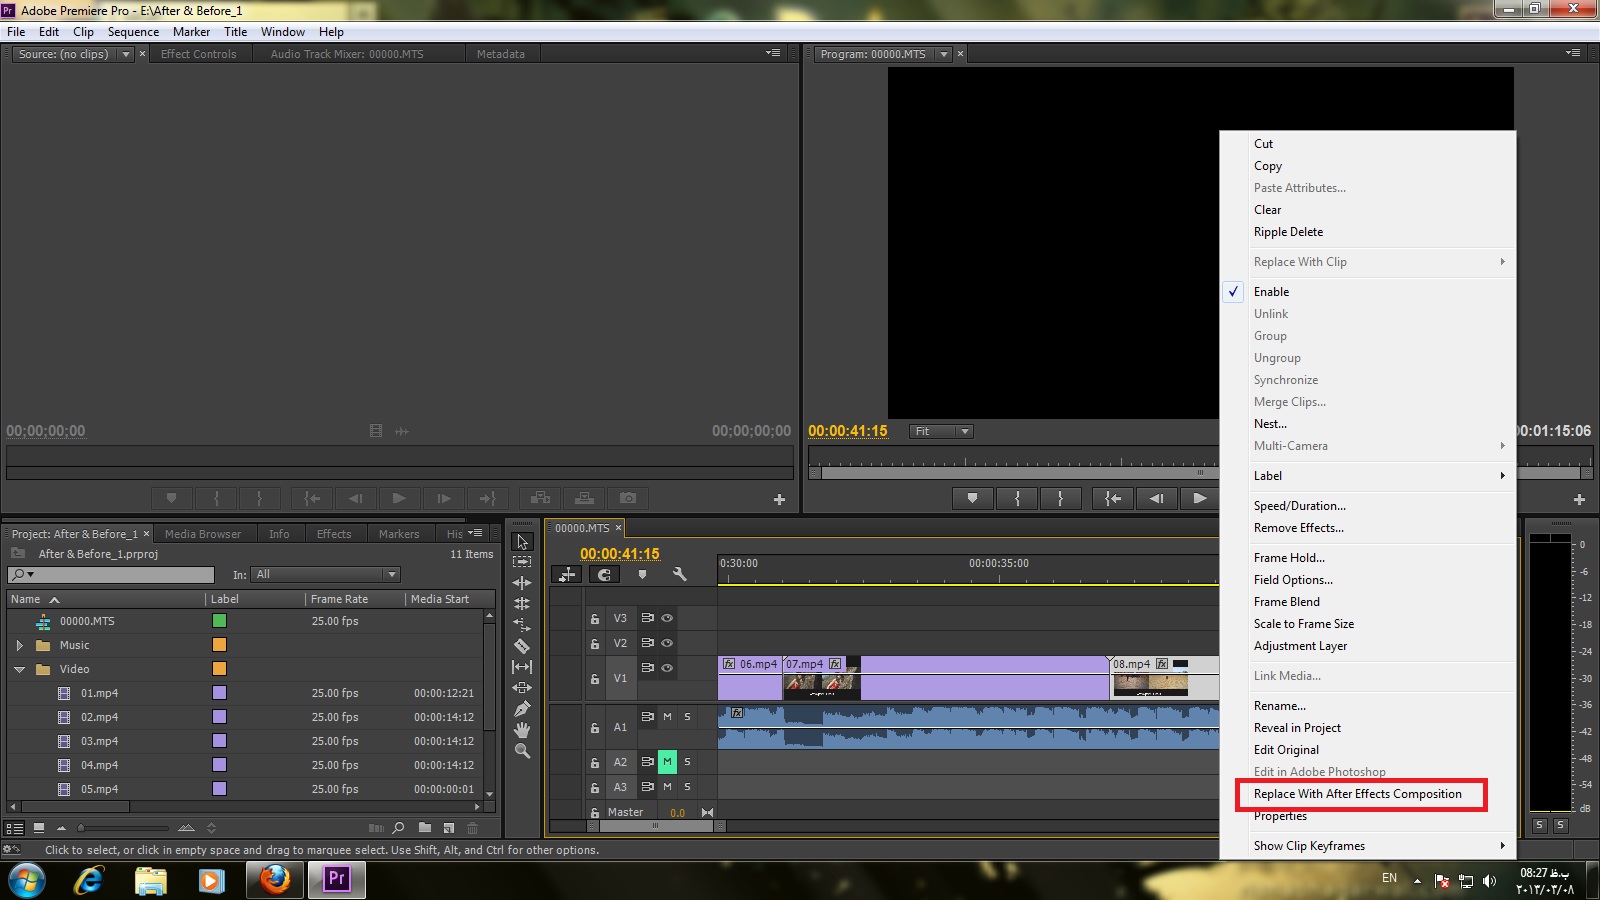
Task: Click the Find icon in Project panel
Action: click(x=399, y=828)
